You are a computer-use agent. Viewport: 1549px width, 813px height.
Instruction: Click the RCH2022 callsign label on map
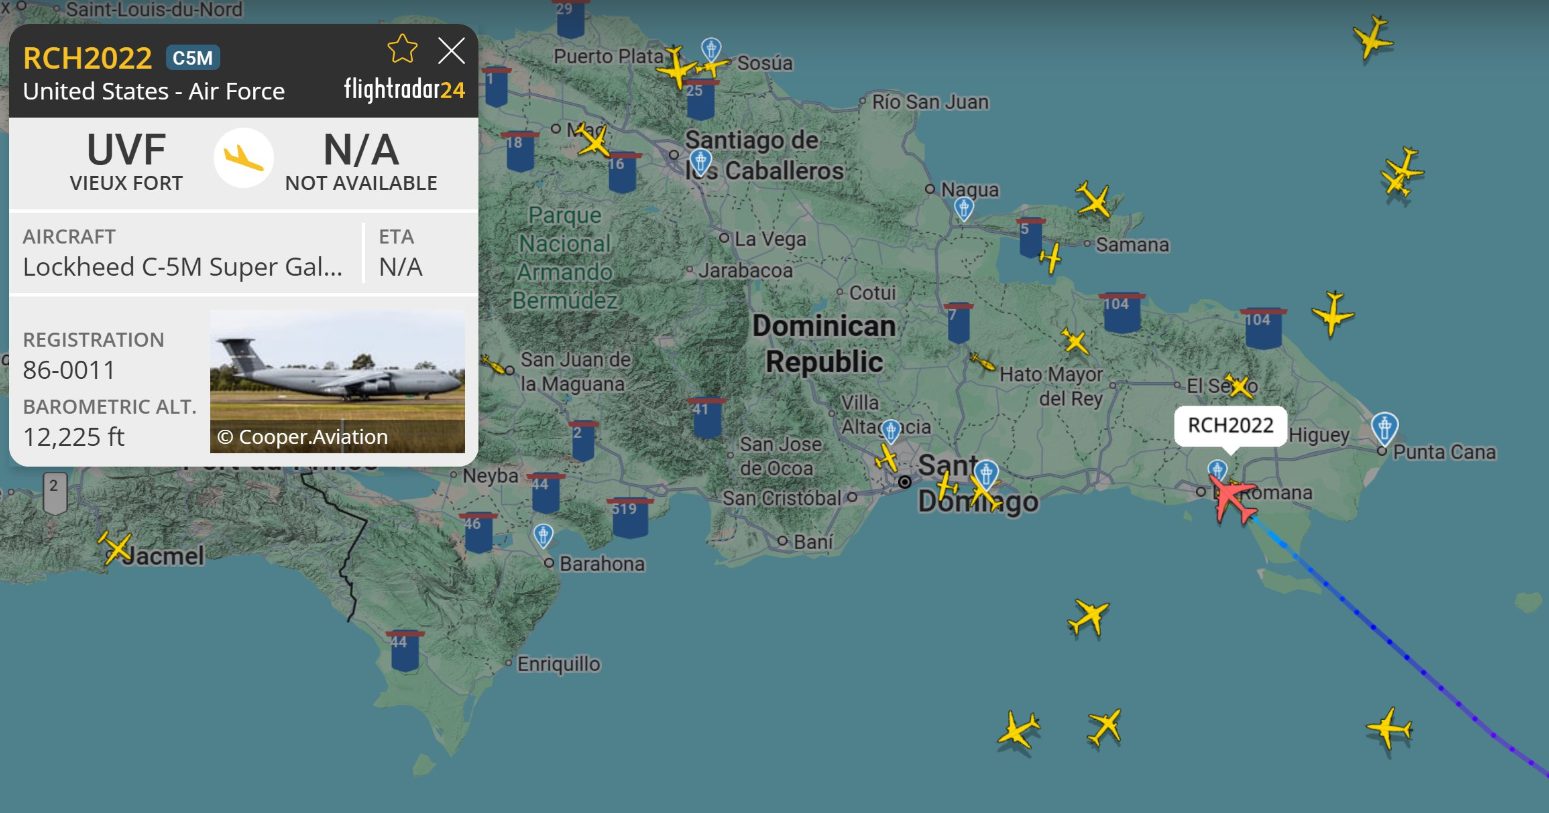click(x=1230, y=425)
